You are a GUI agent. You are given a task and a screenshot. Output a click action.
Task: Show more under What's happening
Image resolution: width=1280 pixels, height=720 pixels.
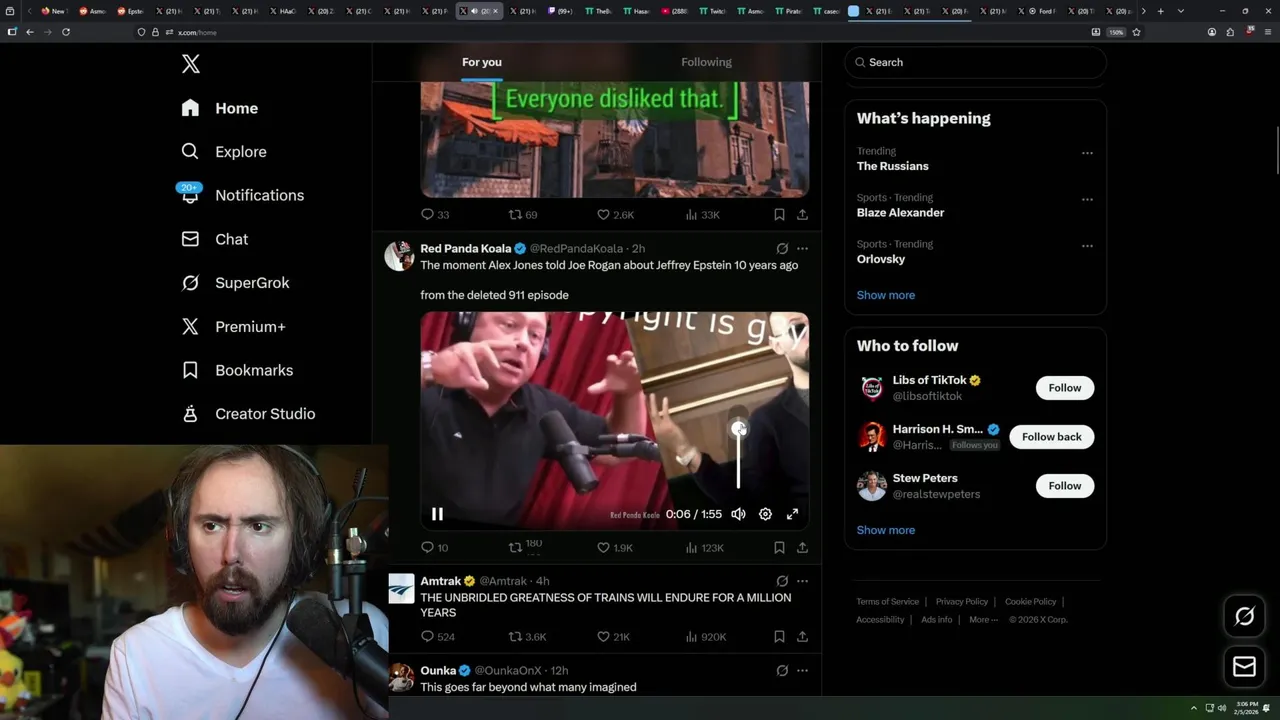pyautogui.click(x=886, y=295)
